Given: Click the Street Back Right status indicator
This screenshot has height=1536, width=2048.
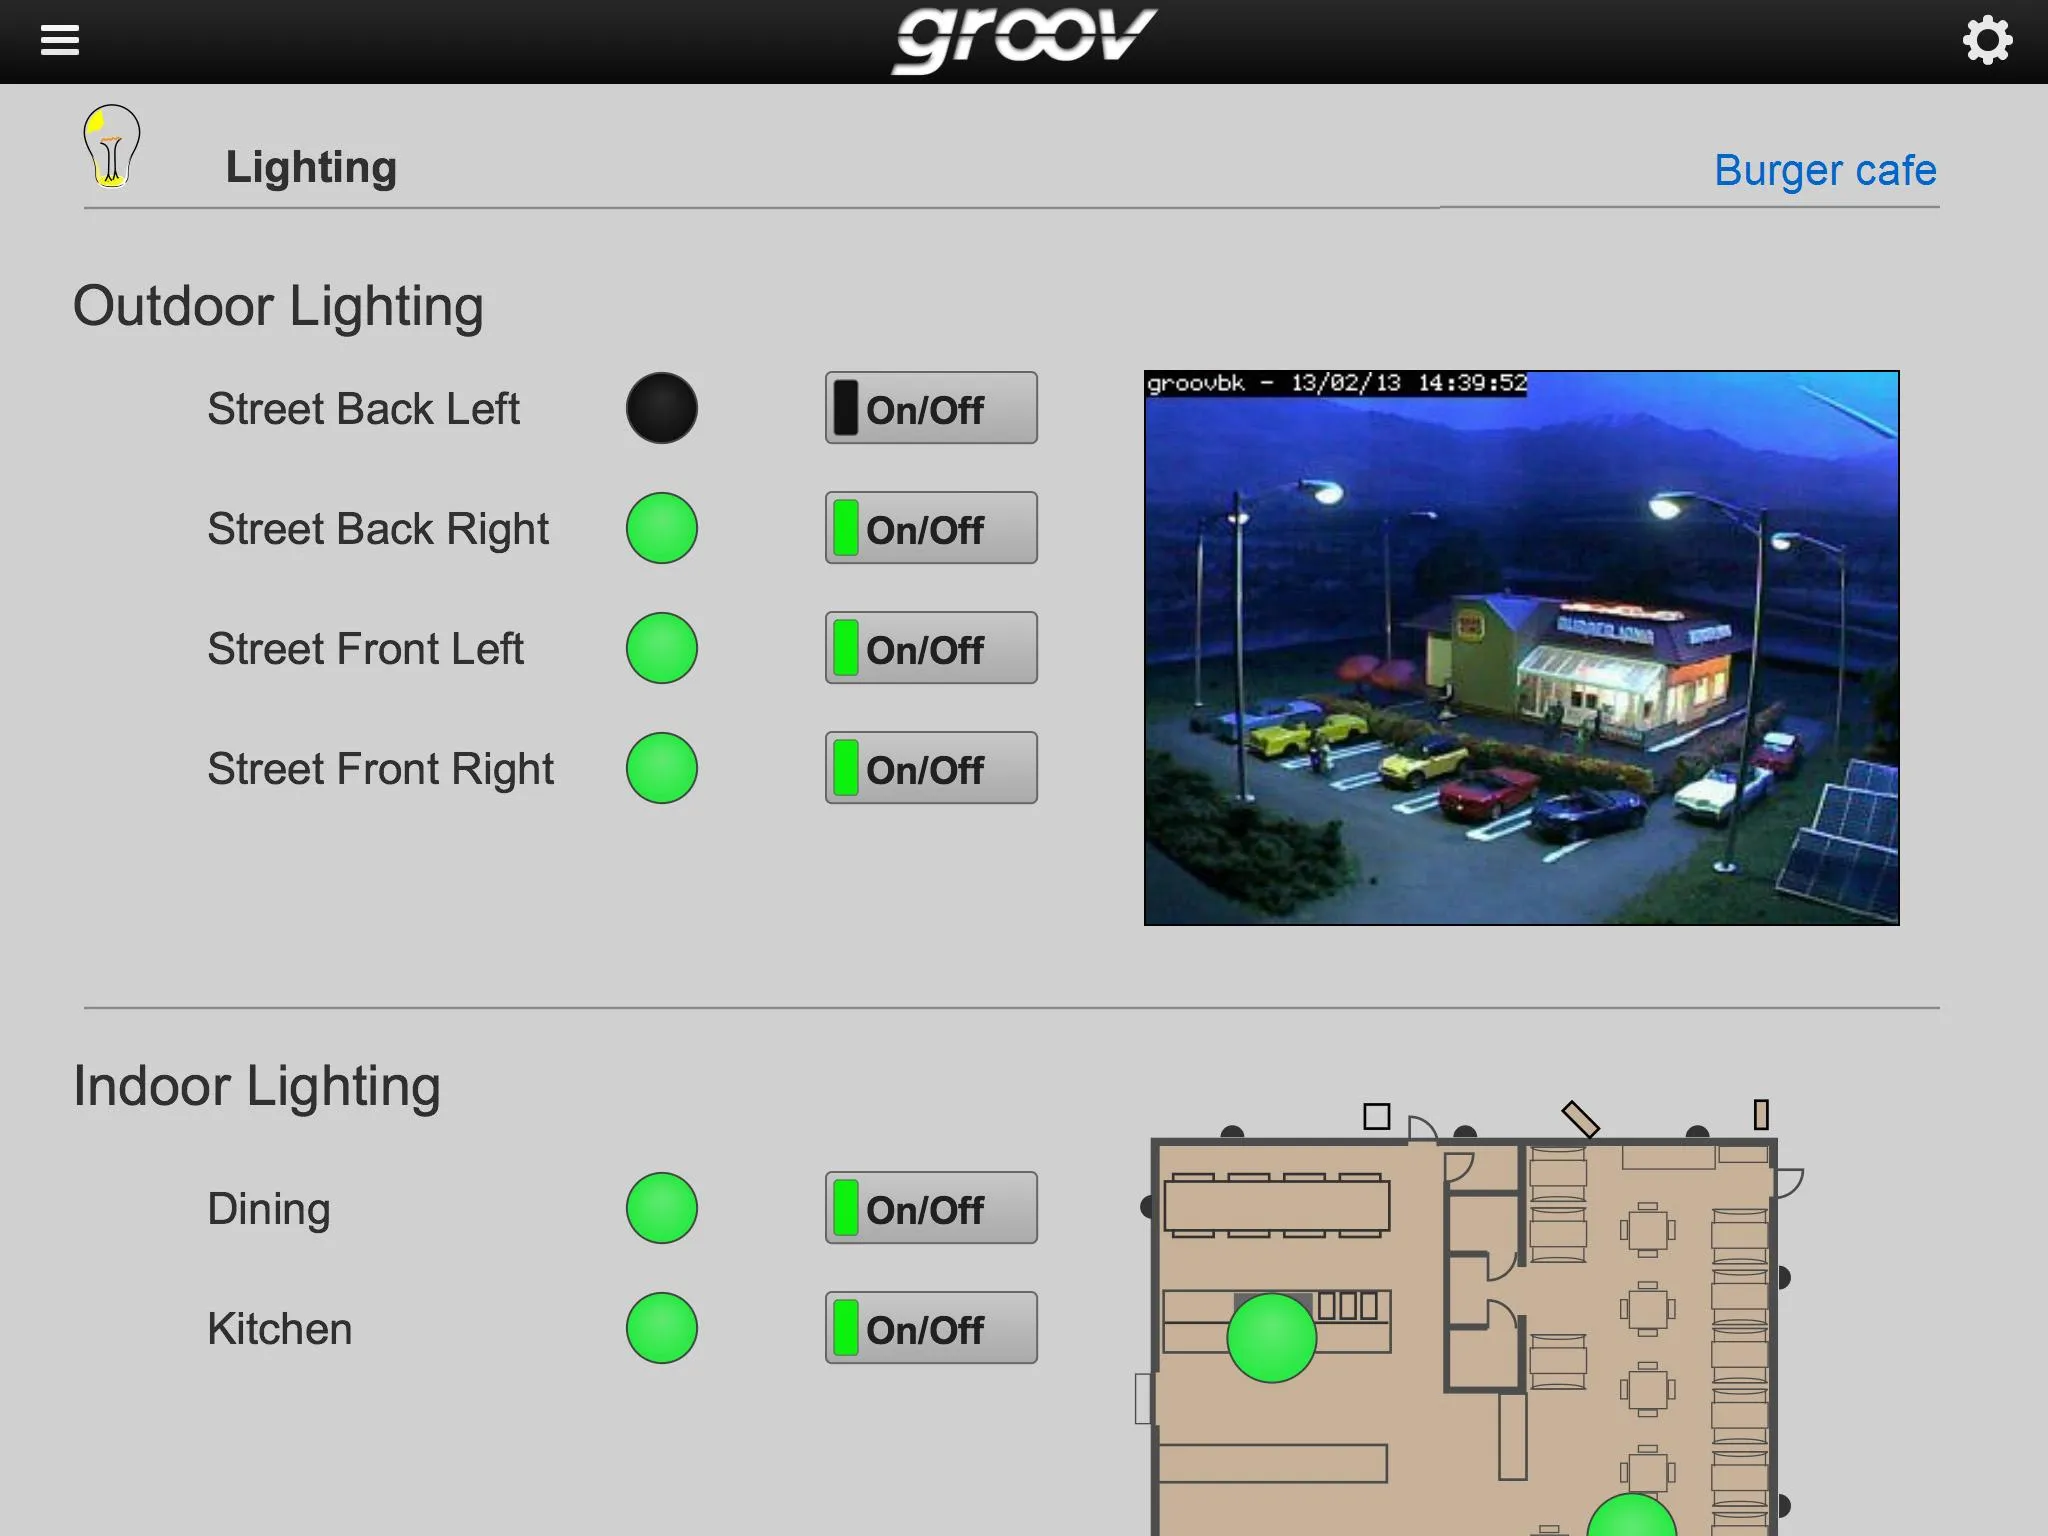Looking at the screenshot, I should tap(661, 529).
